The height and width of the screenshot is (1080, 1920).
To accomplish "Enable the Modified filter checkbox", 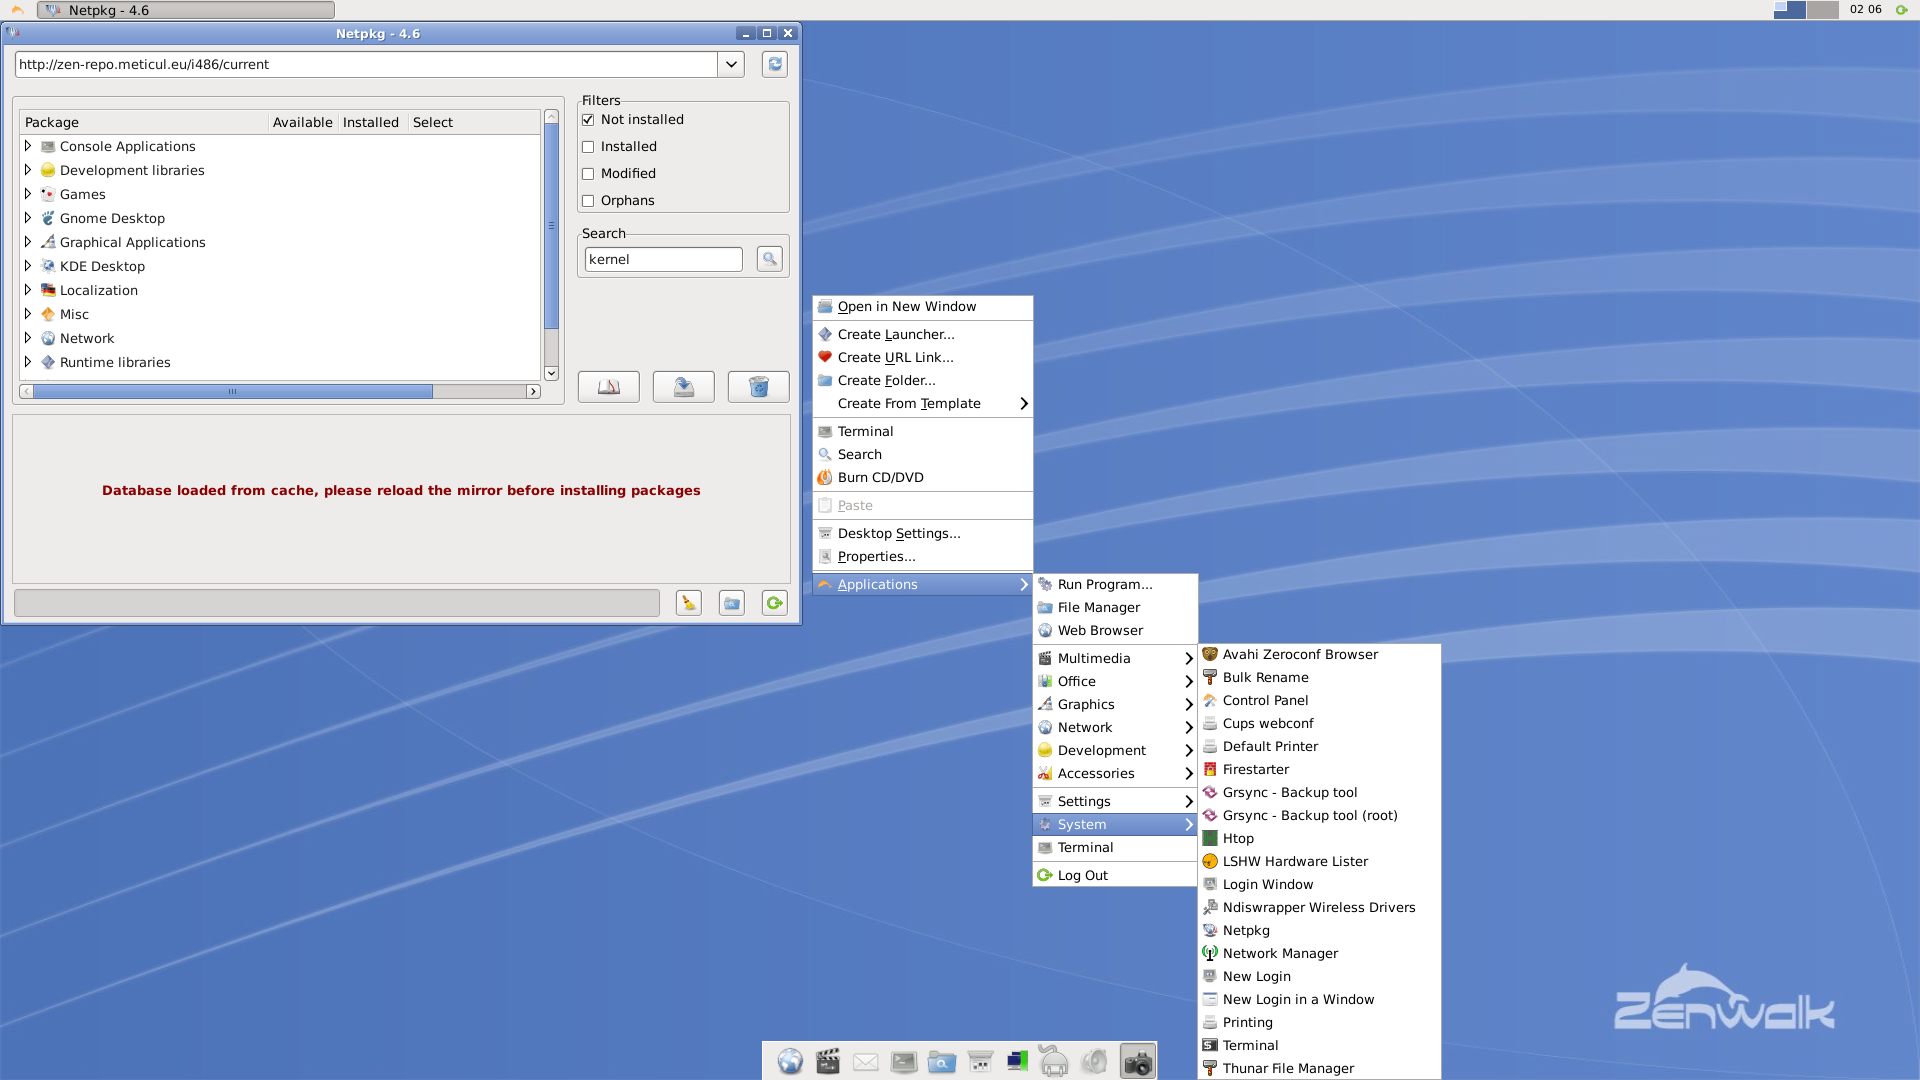I will tap(588, 174).
